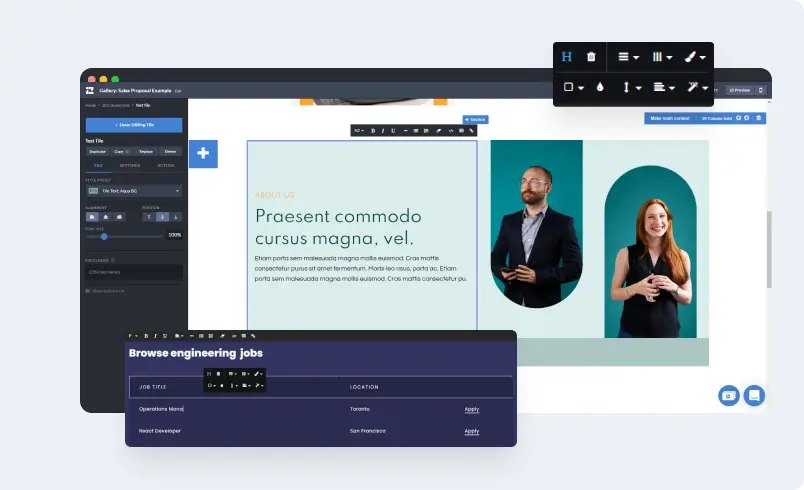This screenshot has height=490, width=804.
Task: Toggle the show action area checkbox
Action: click(88, 291)
